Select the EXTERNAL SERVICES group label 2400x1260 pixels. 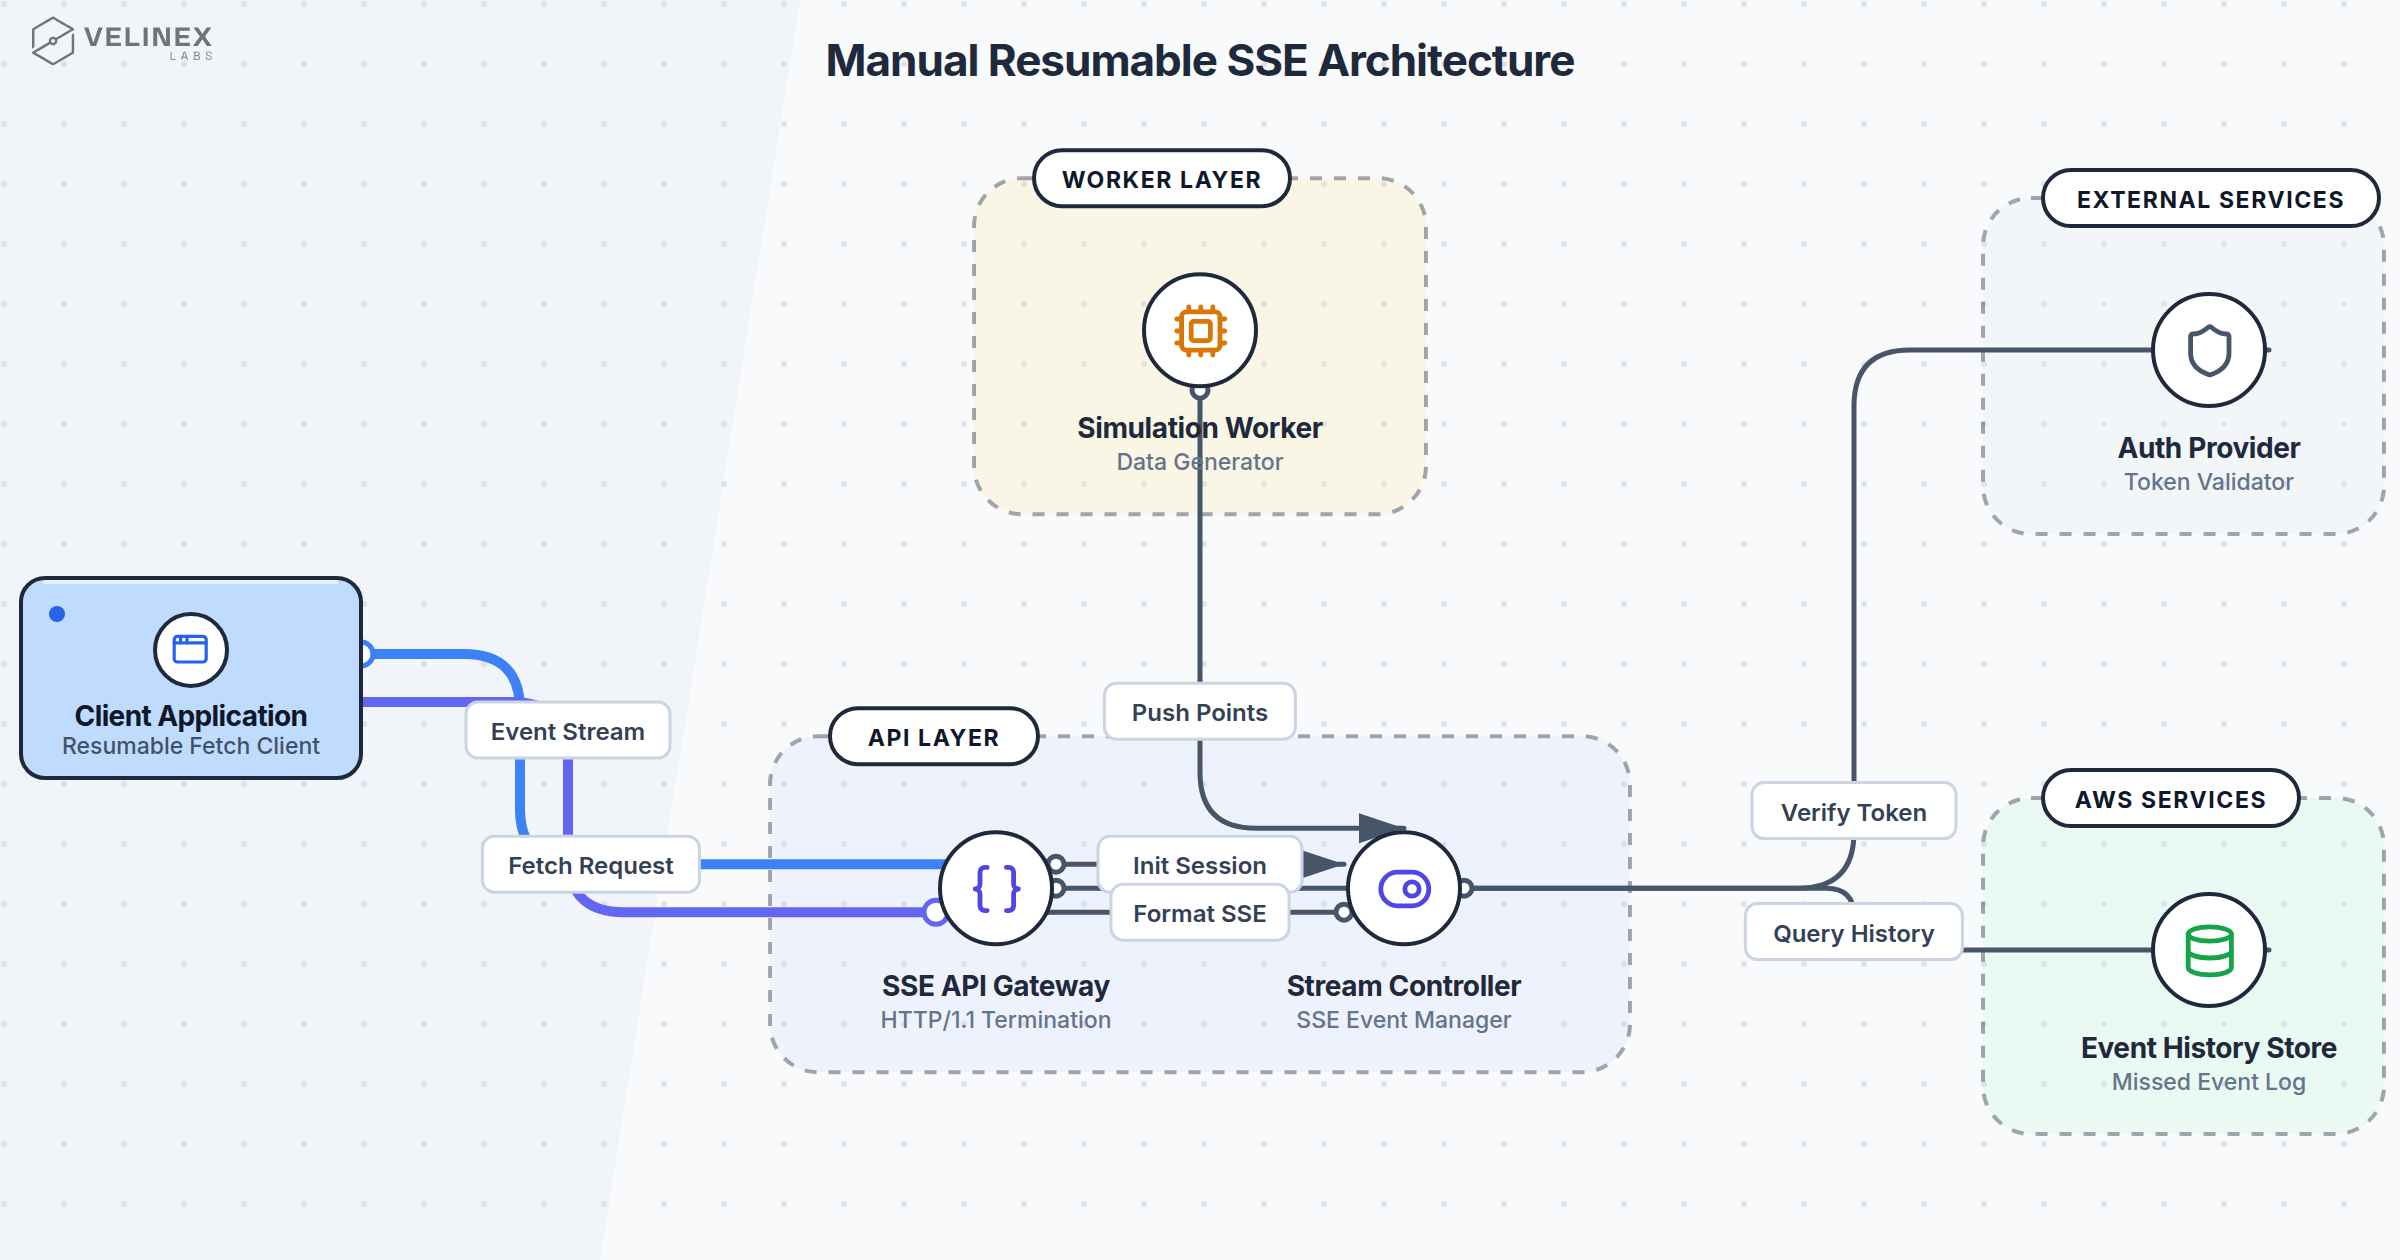pos(2210,199)
